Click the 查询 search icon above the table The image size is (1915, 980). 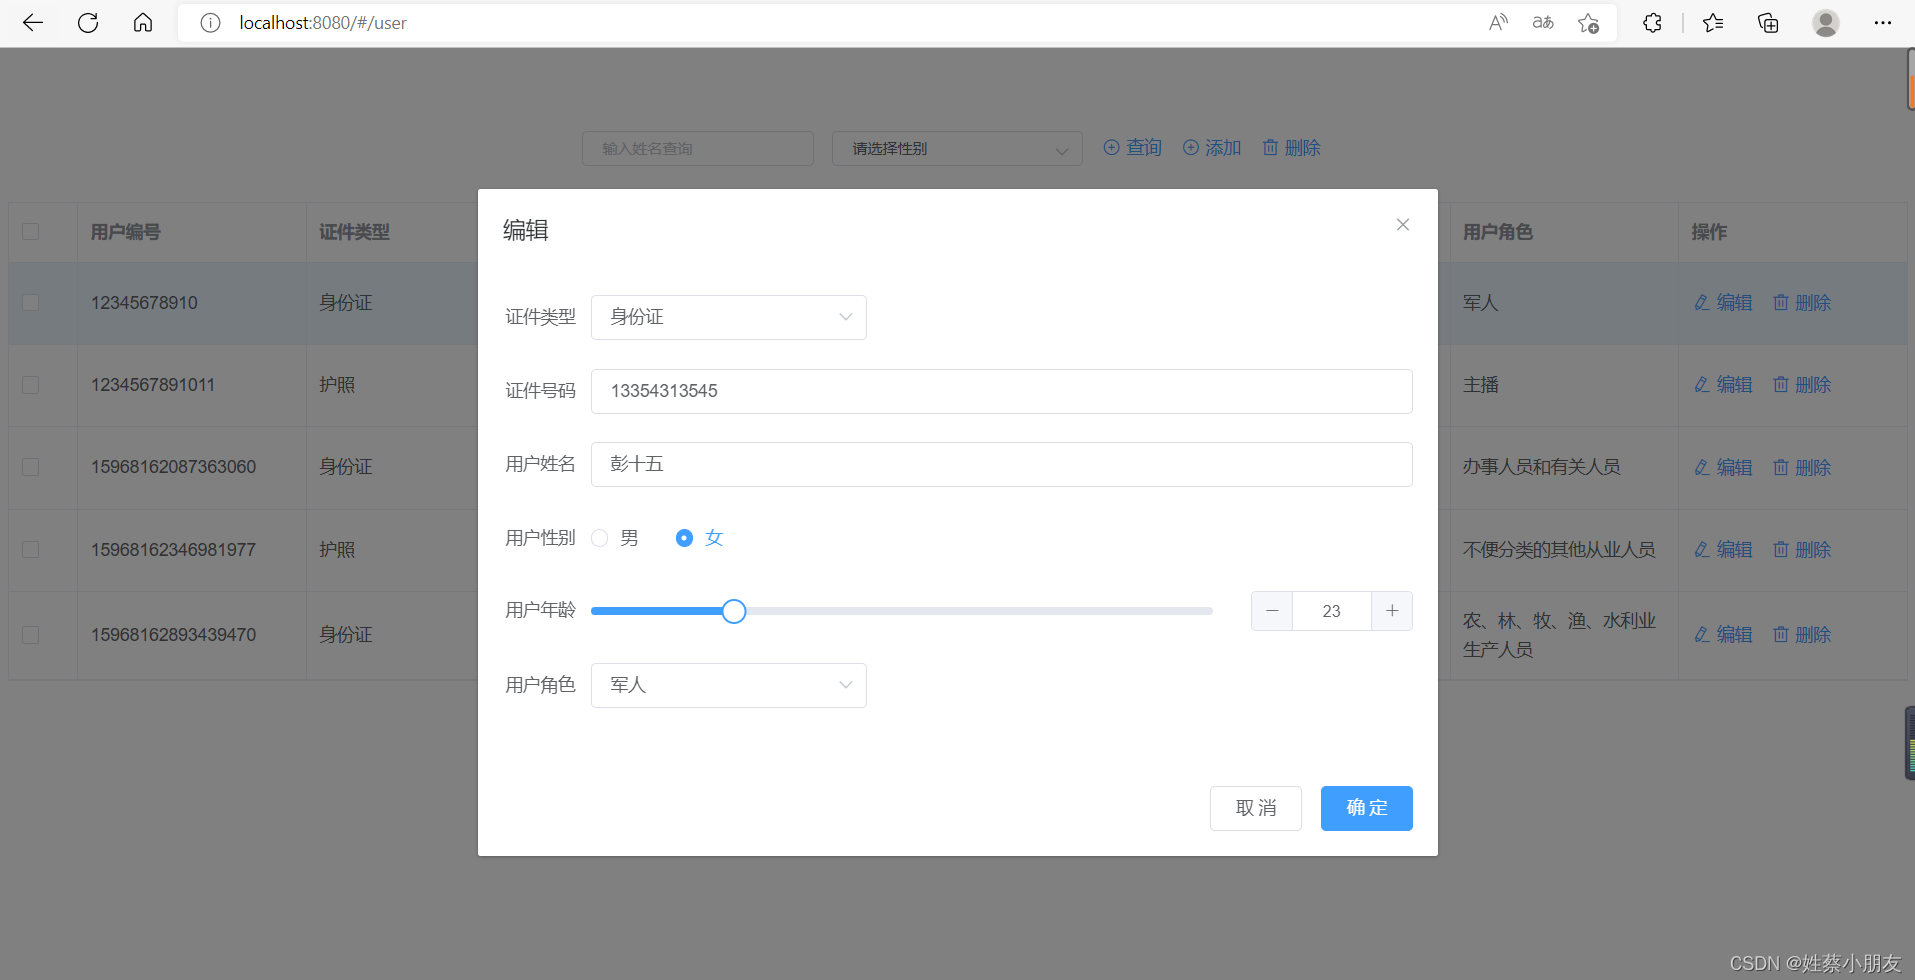[1111, 147]
